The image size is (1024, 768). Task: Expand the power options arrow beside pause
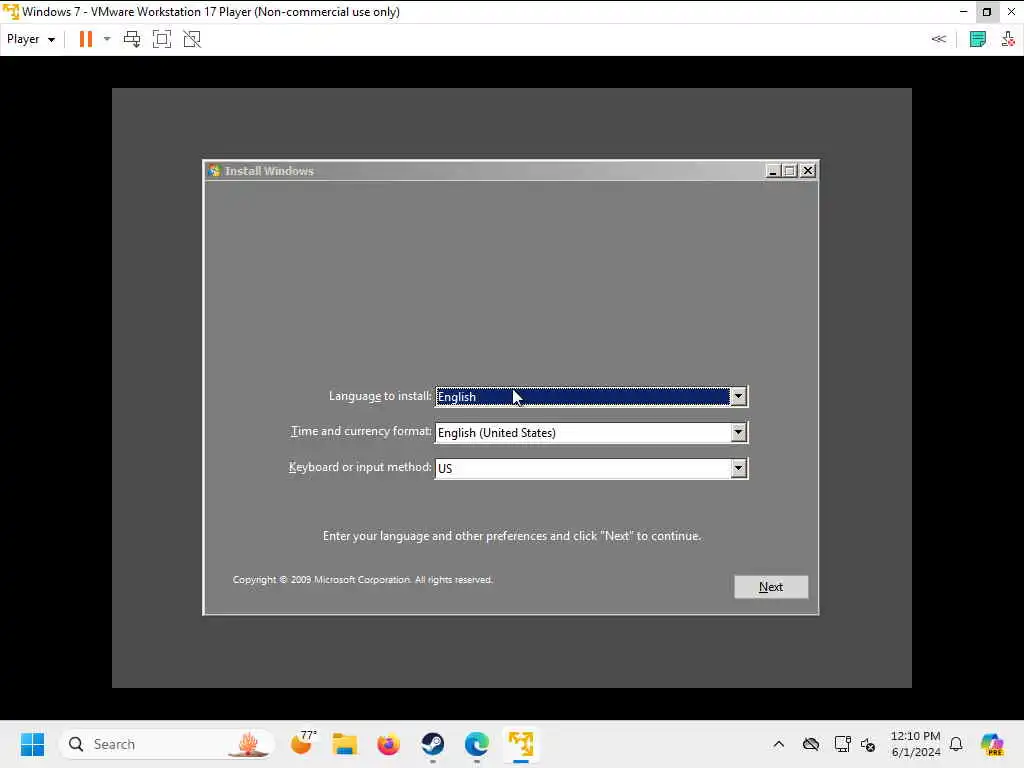(107, 39)
